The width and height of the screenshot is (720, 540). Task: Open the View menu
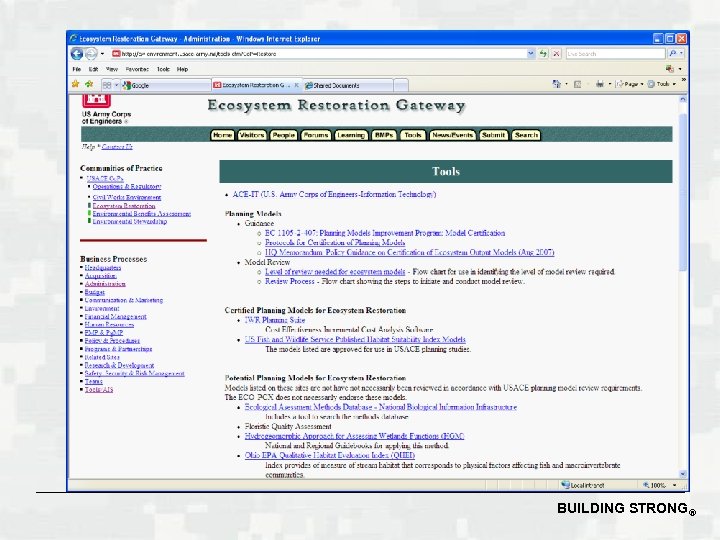tap(112, 69)
